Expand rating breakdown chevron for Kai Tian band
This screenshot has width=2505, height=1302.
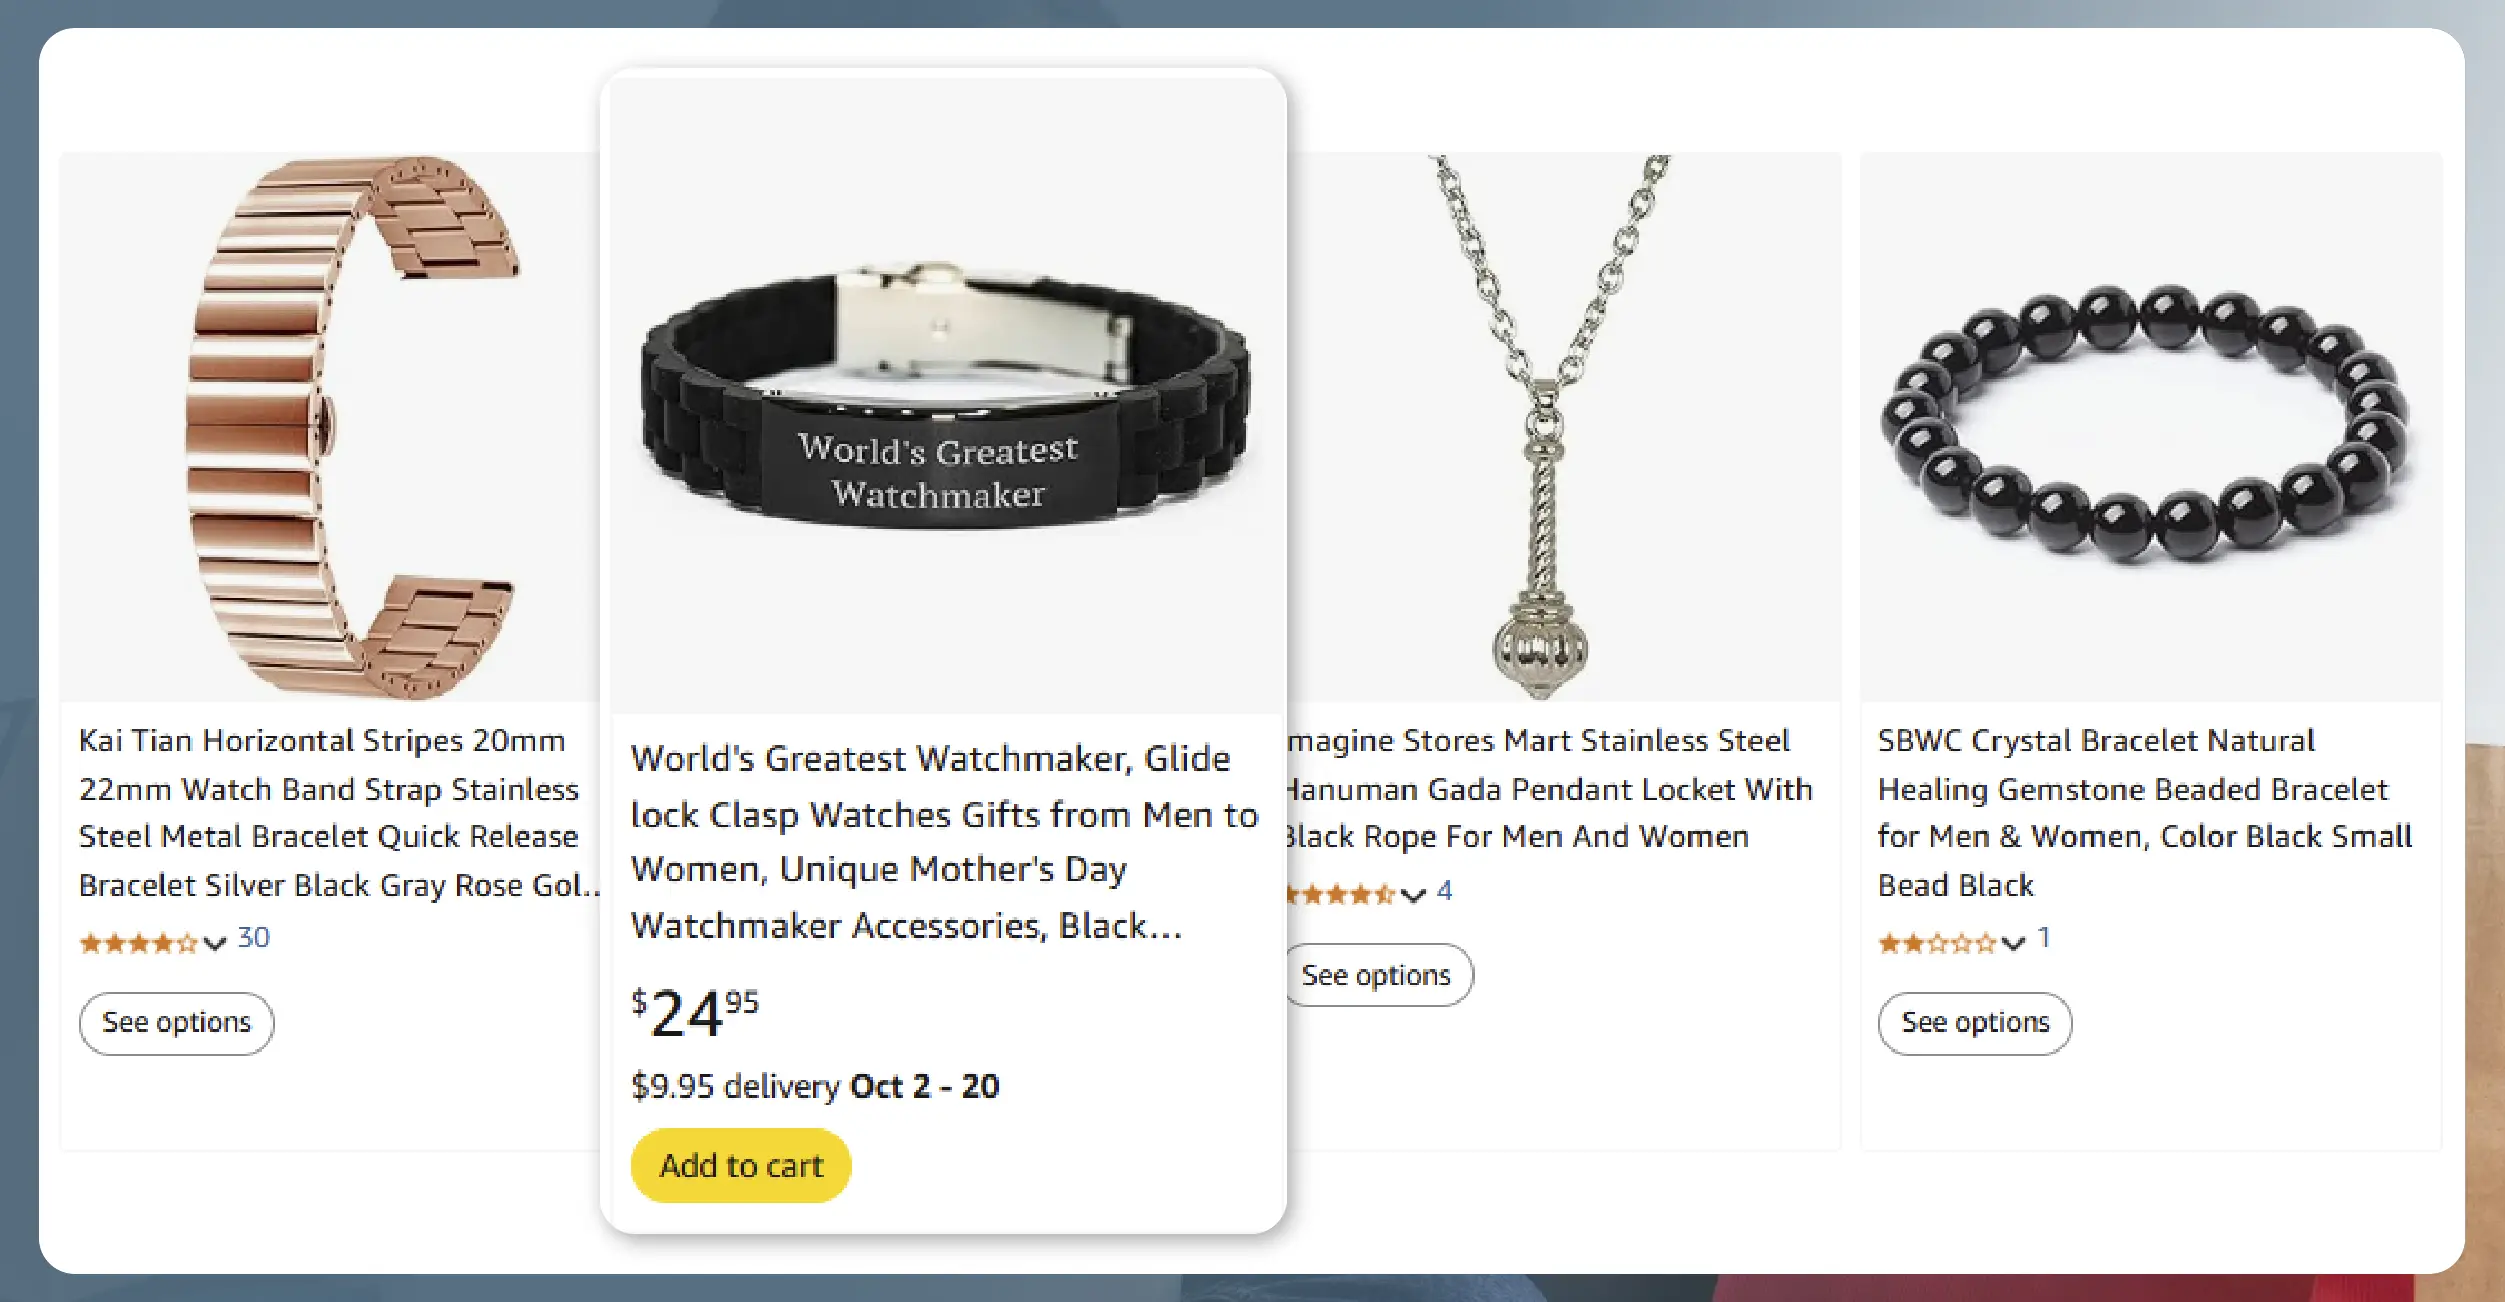(x=215, y=942)
